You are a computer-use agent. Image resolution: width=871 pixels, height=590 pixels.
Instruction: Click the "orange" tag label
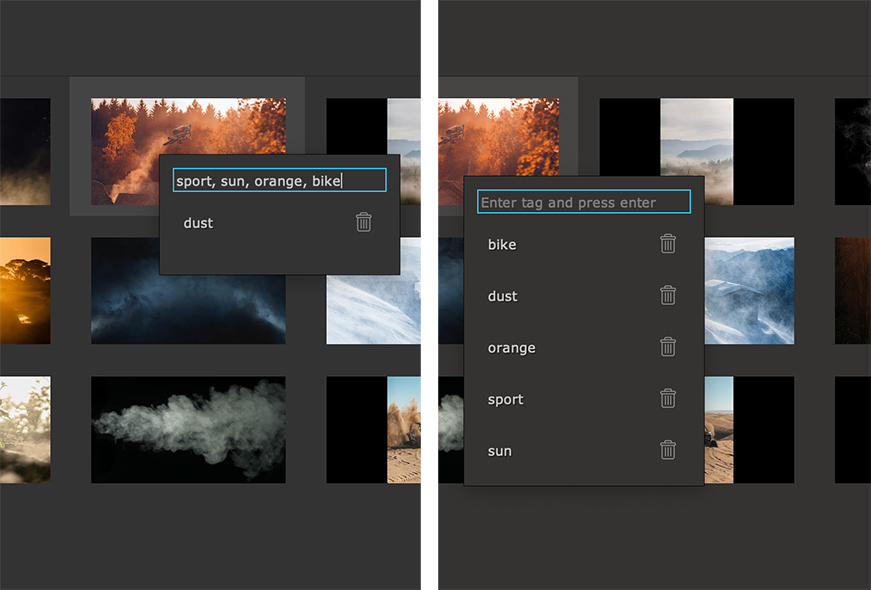tap(511, 347)
